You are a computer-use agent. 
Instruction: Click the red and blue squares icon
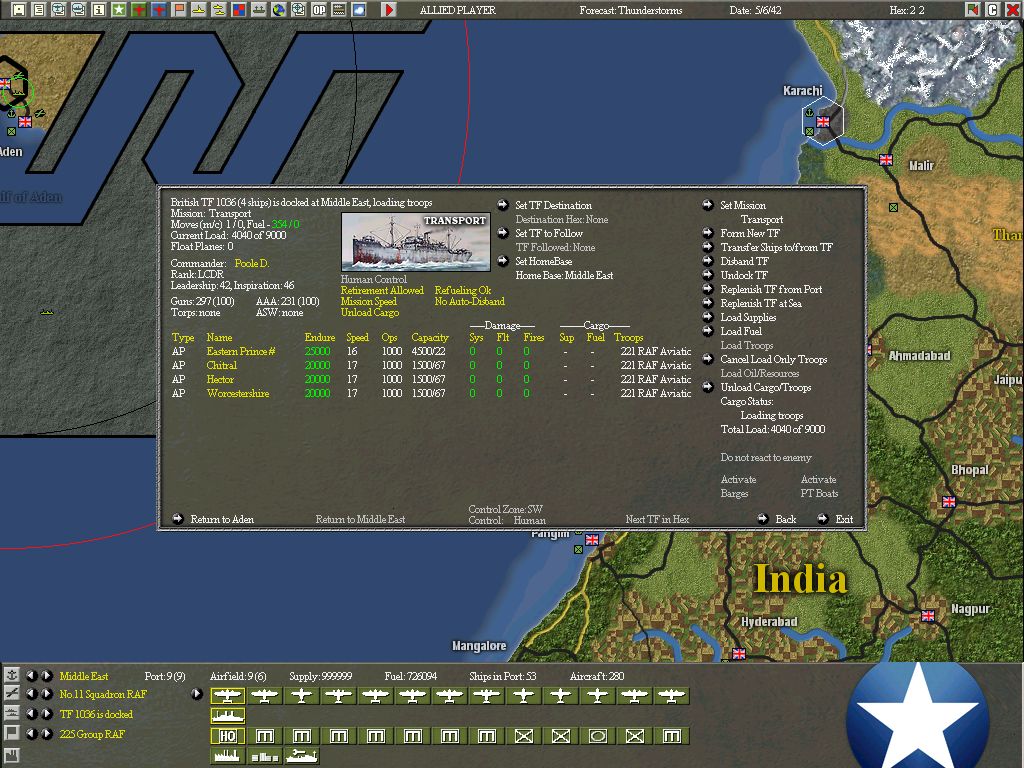[239, 10]
